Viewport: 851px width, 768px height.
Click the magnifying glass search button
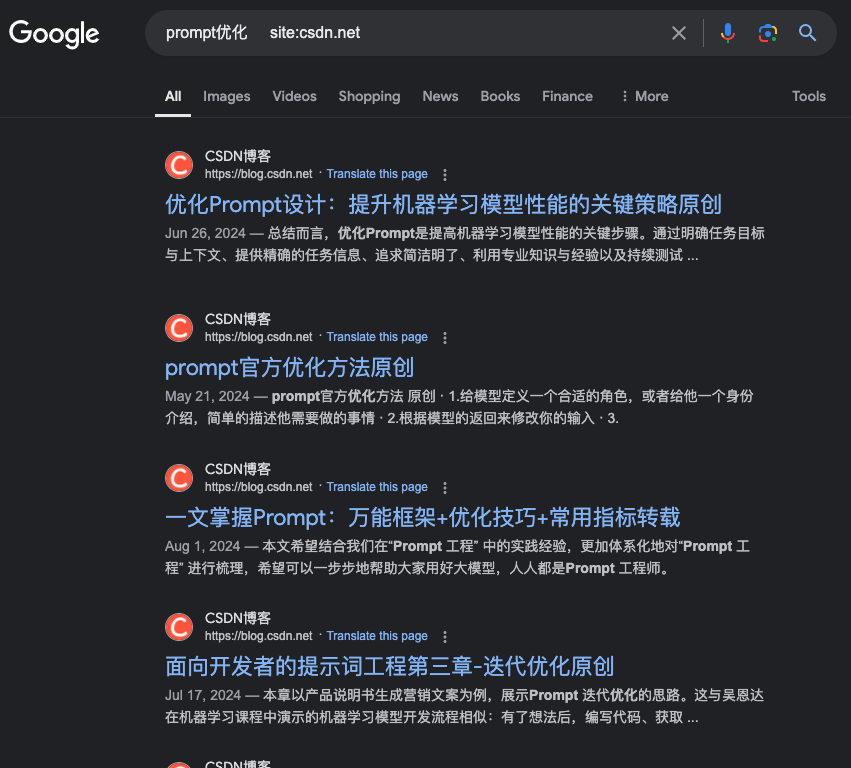(x=807, y=33)
